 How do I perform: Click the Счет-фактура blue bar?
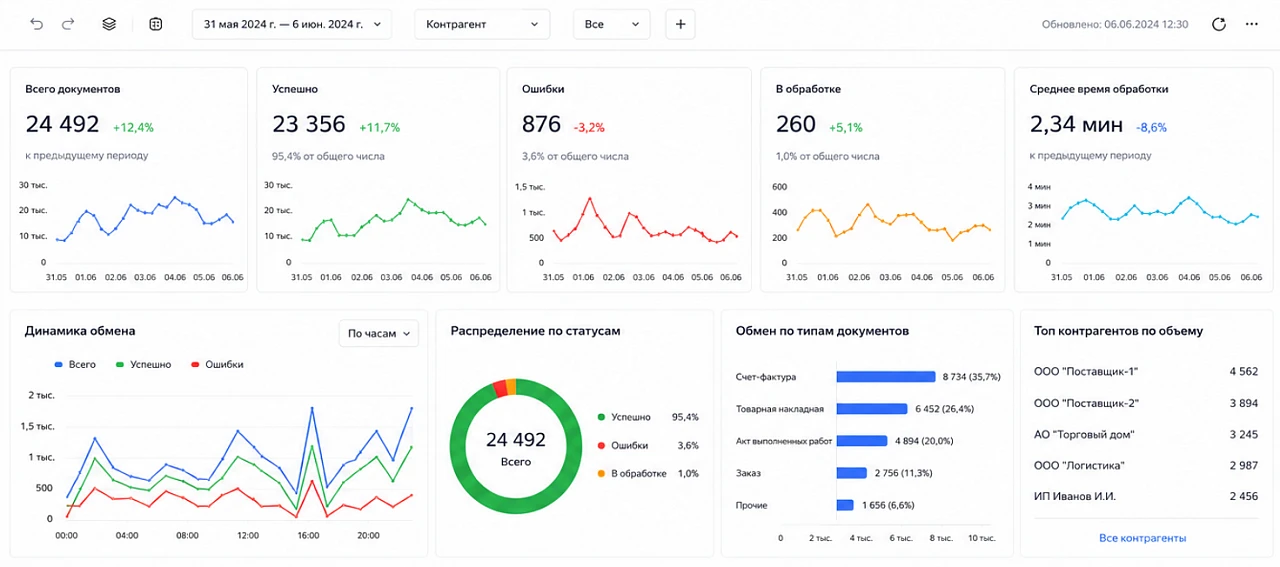(x=886, y=377)
